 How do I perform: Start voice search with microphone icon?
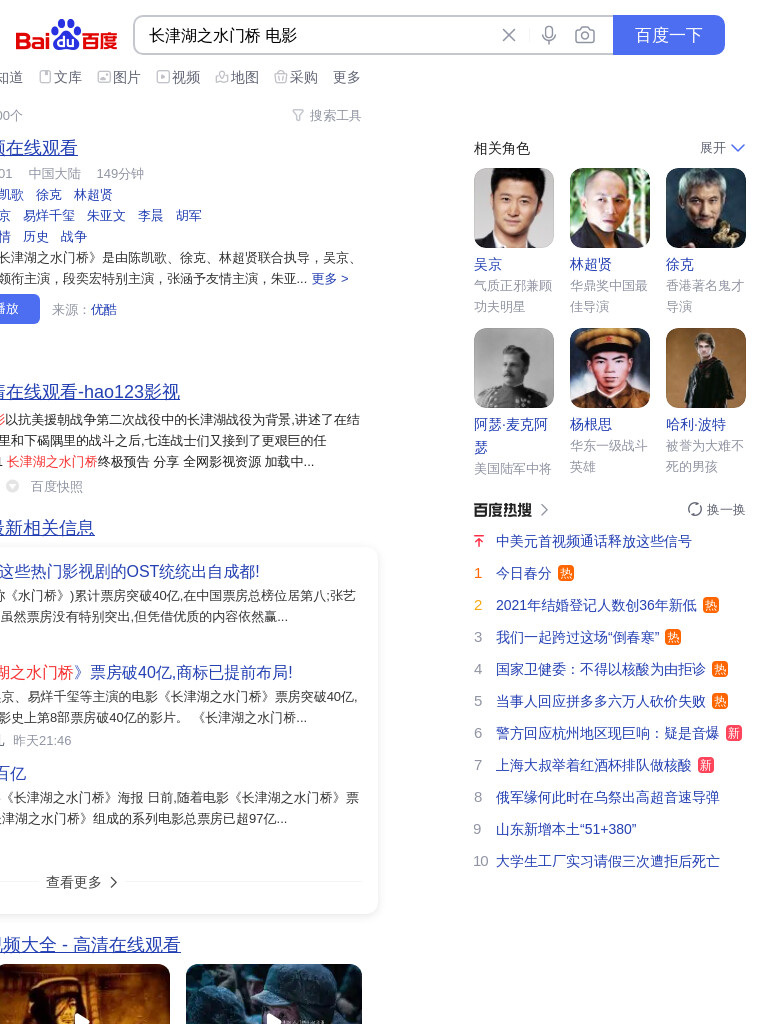549,35
